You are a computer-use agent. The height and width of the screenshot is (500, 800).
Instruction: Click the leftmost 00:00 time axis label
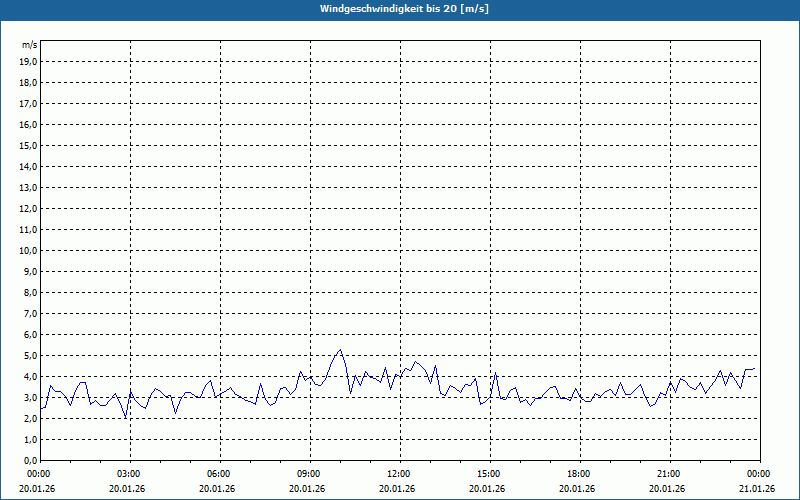pos(38,474)
